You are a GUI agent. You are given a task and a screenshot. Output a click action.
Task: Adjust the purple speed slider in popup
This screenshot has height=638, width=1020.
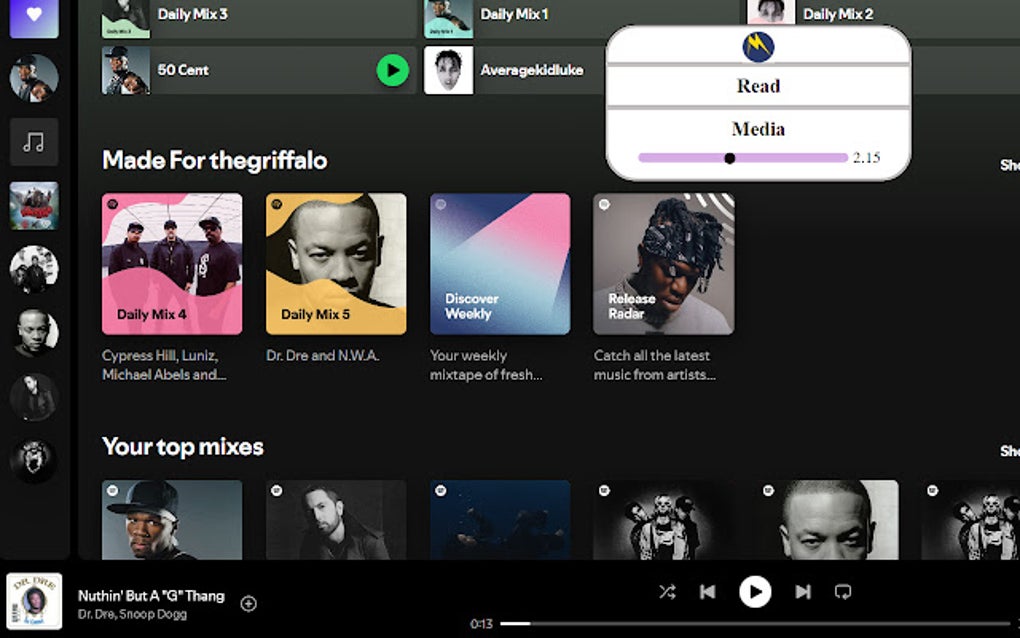pos(743,158)
